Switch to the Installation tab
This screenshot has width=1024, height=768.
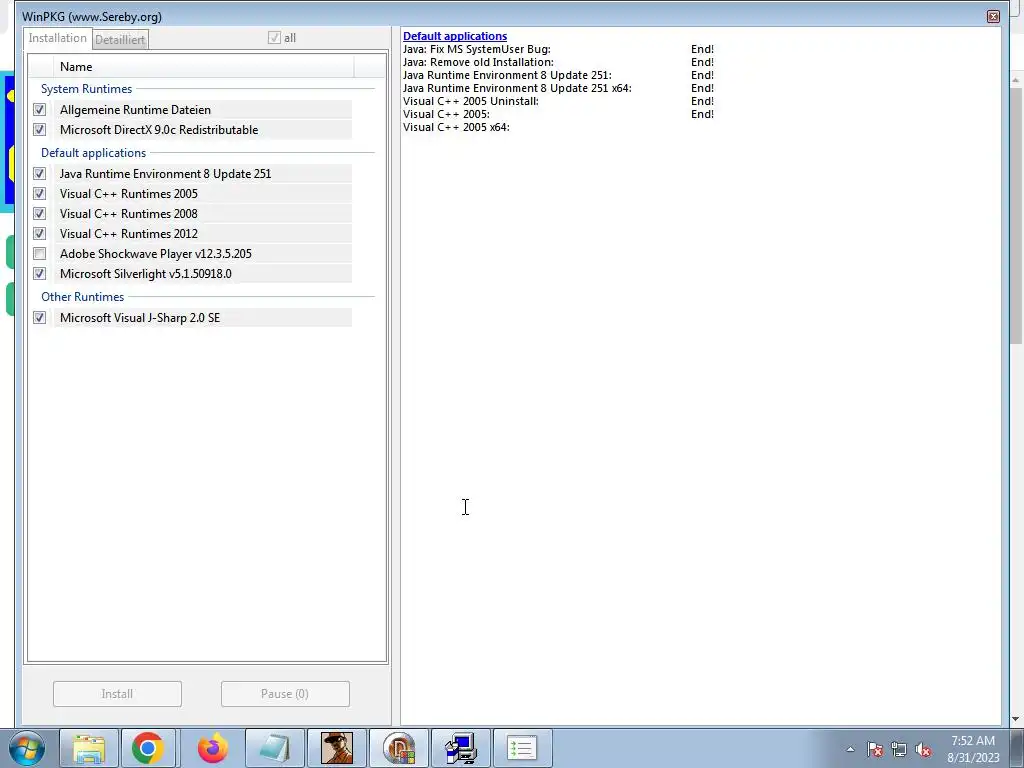57,38
